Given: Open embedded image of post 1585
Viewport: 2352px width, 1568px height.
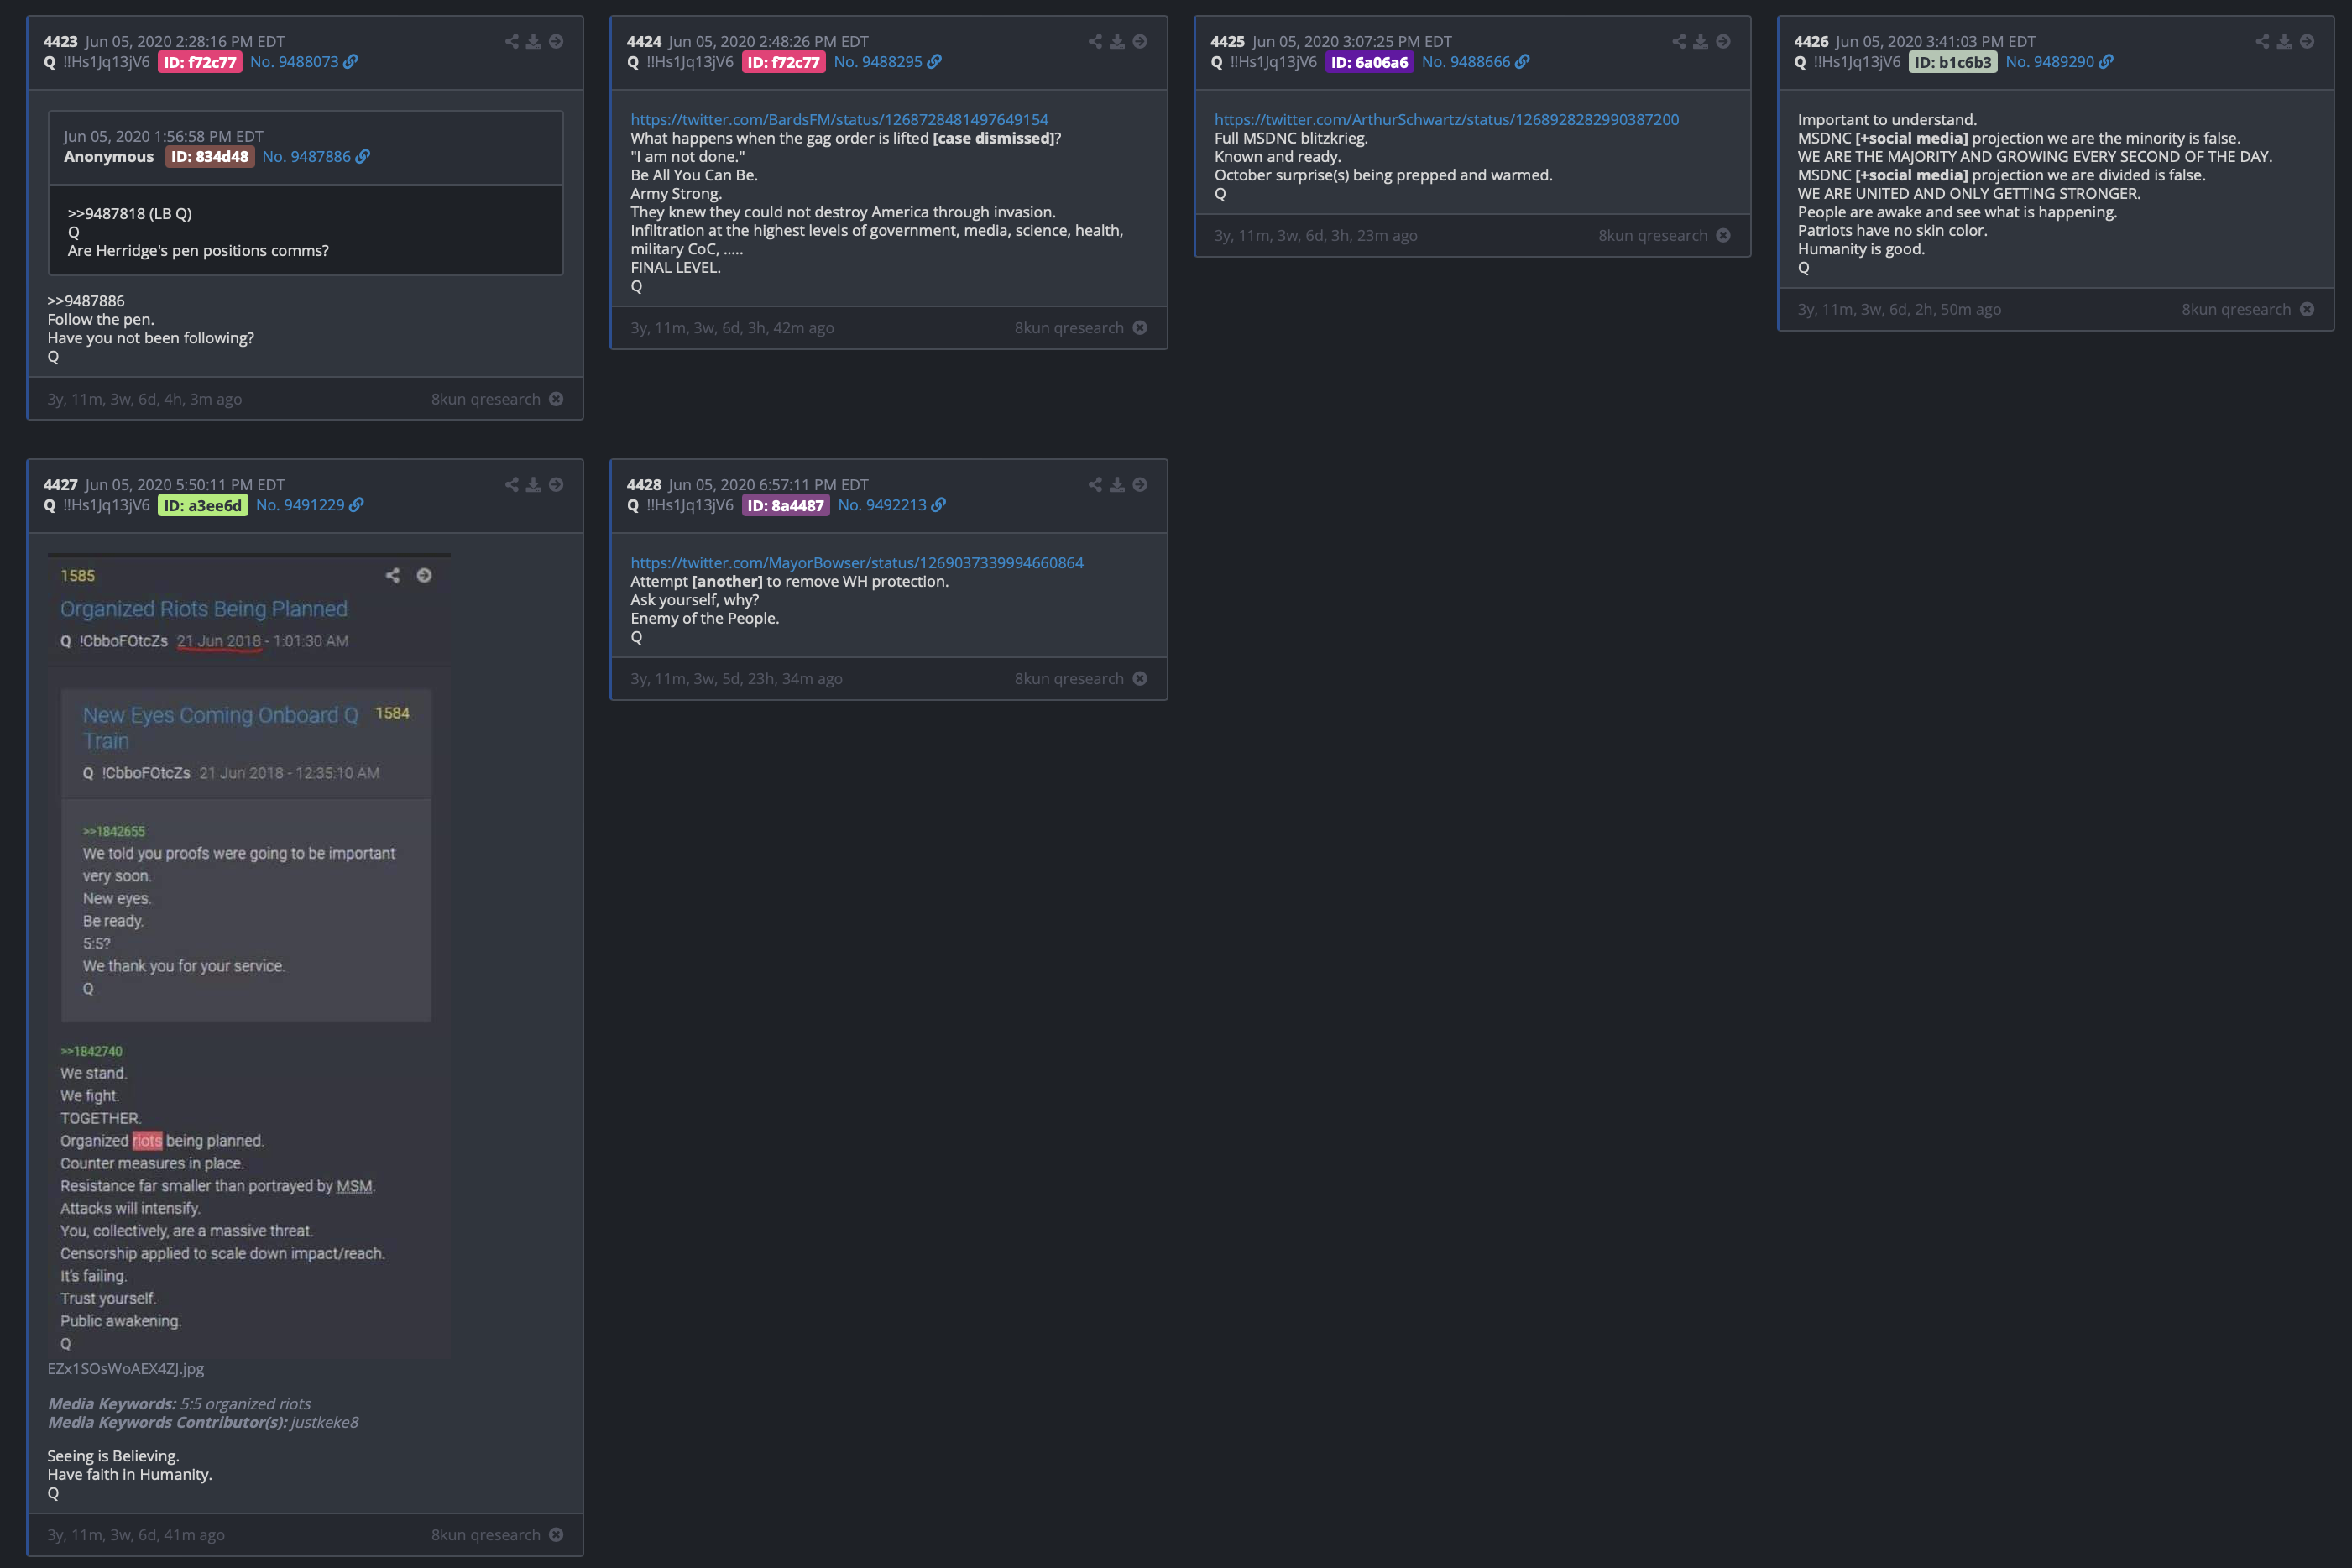Looking at the screenshot, I should coord(249,956).
